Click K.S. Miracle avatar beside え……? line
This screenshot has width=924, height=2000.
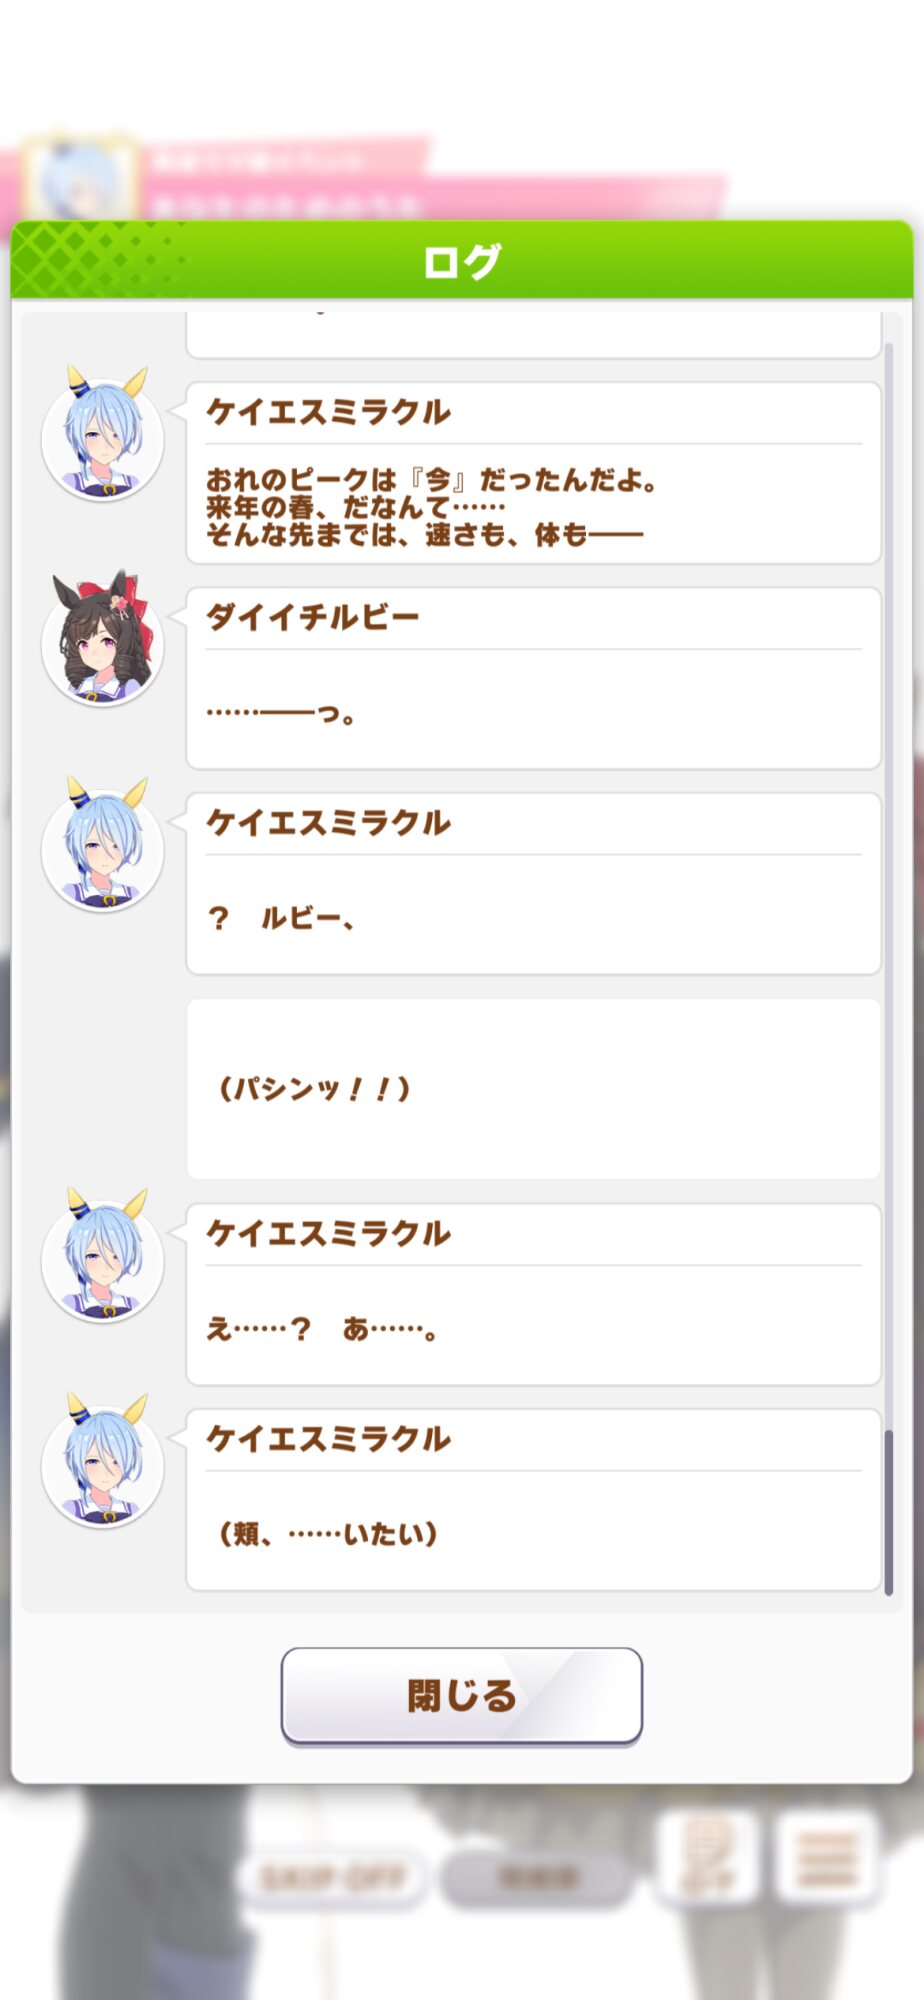click(x=103, y=1258)
